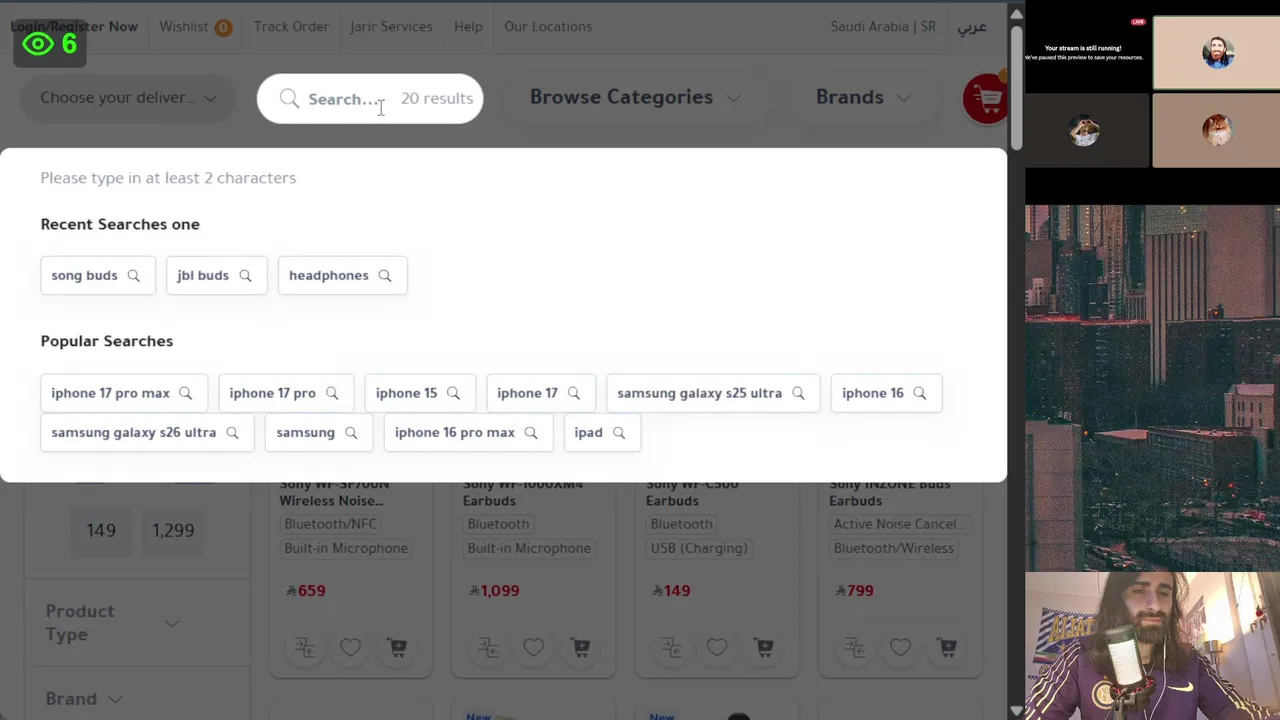
Task: Add the 149 Sony earbuds to cart
Action: 764,648
